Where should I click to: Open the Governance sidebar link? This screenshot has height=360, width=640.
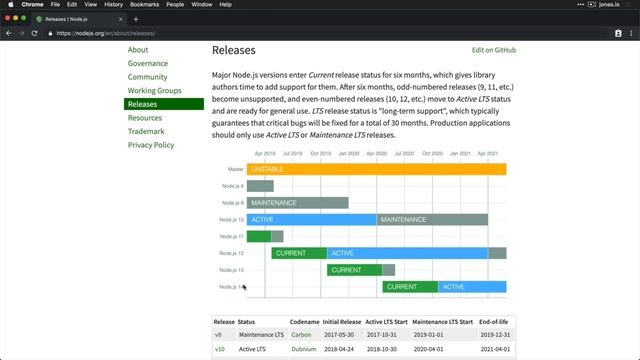point(148,63)
